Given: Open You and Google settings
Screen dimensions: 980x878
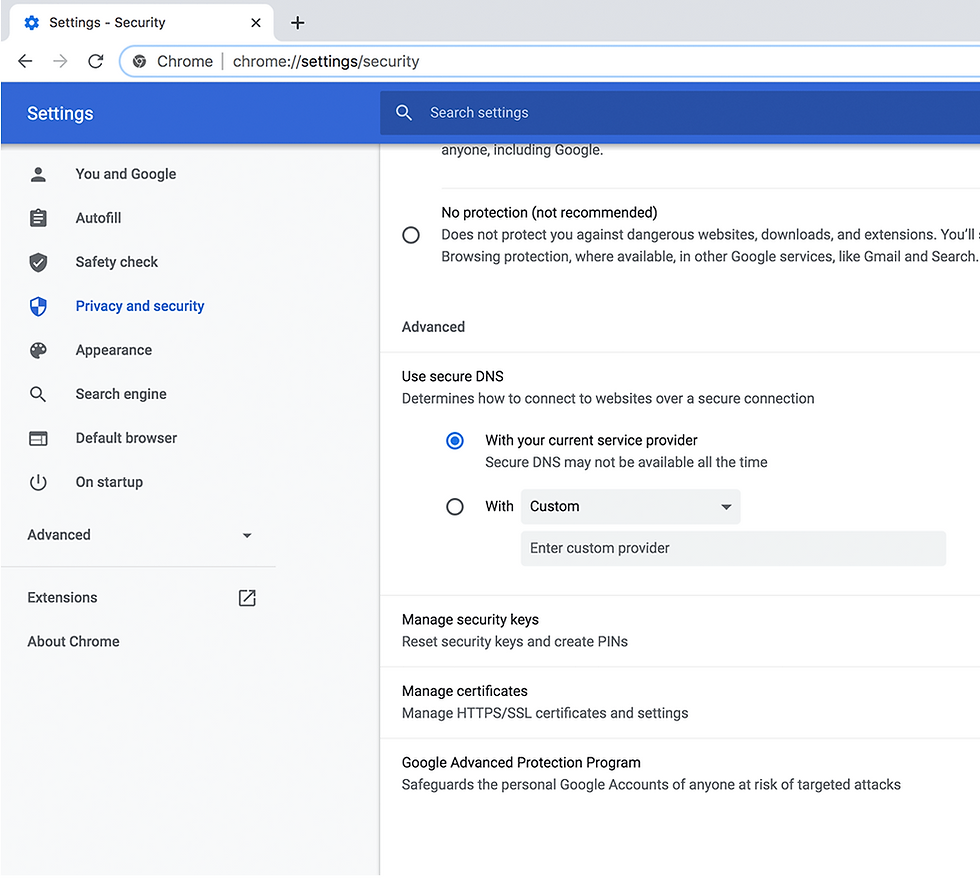Looking at the screenshot, I should pos(126,174).
